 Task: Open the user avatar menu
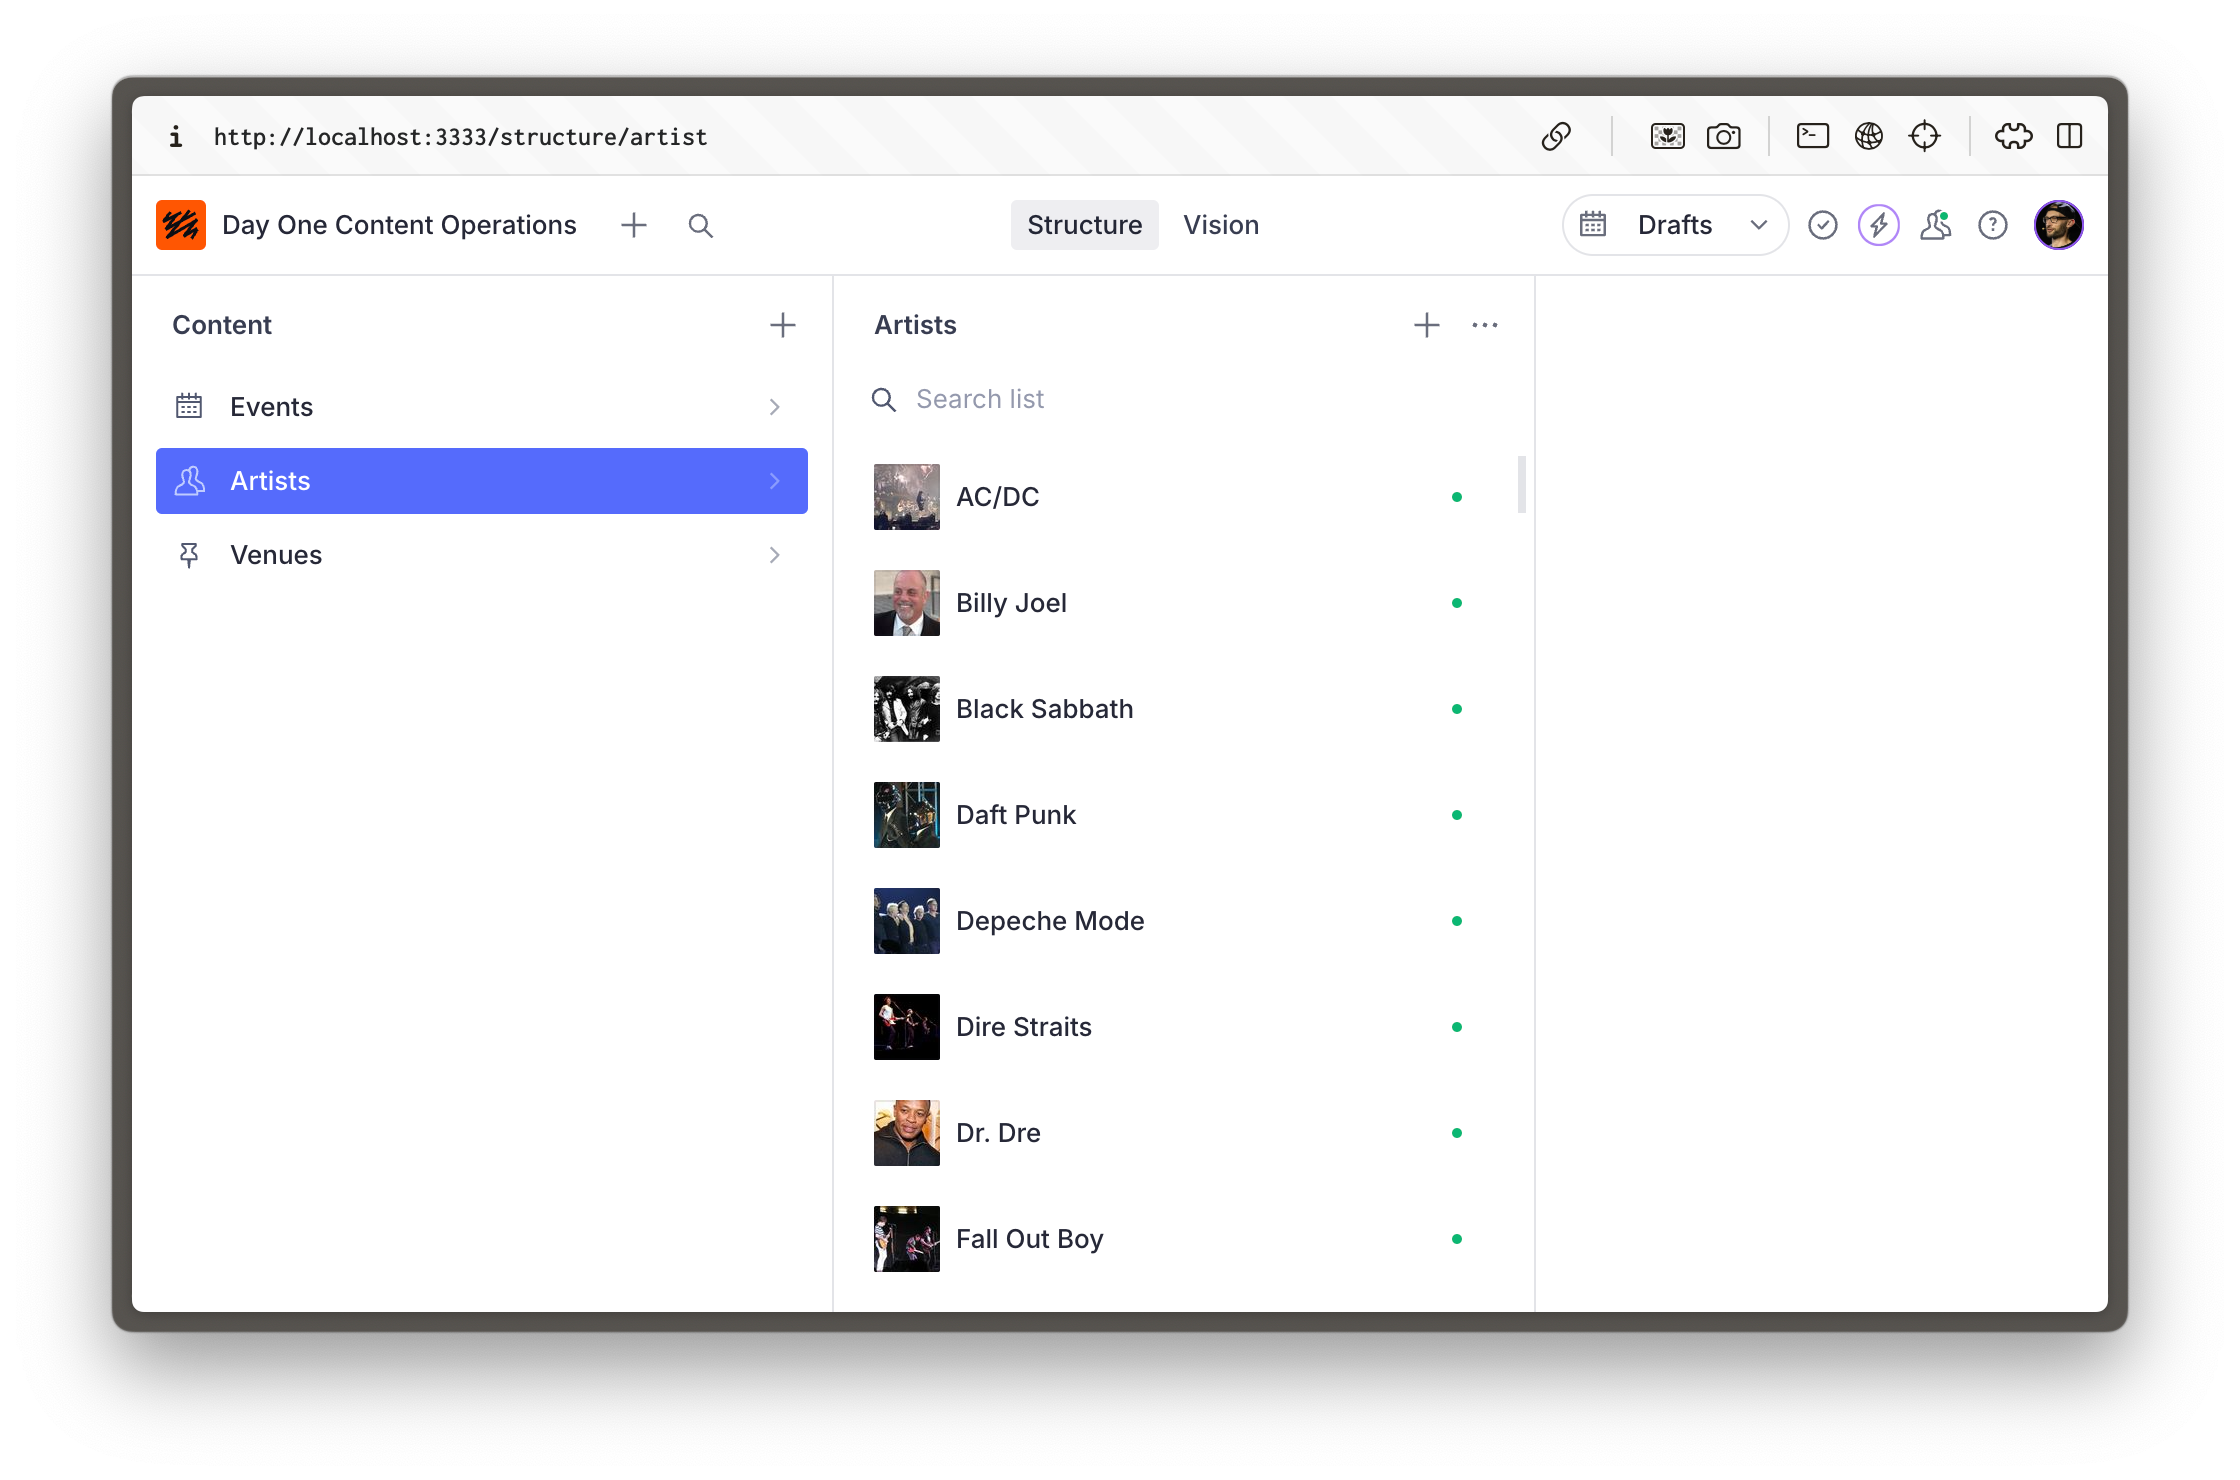click(2059, 225)
